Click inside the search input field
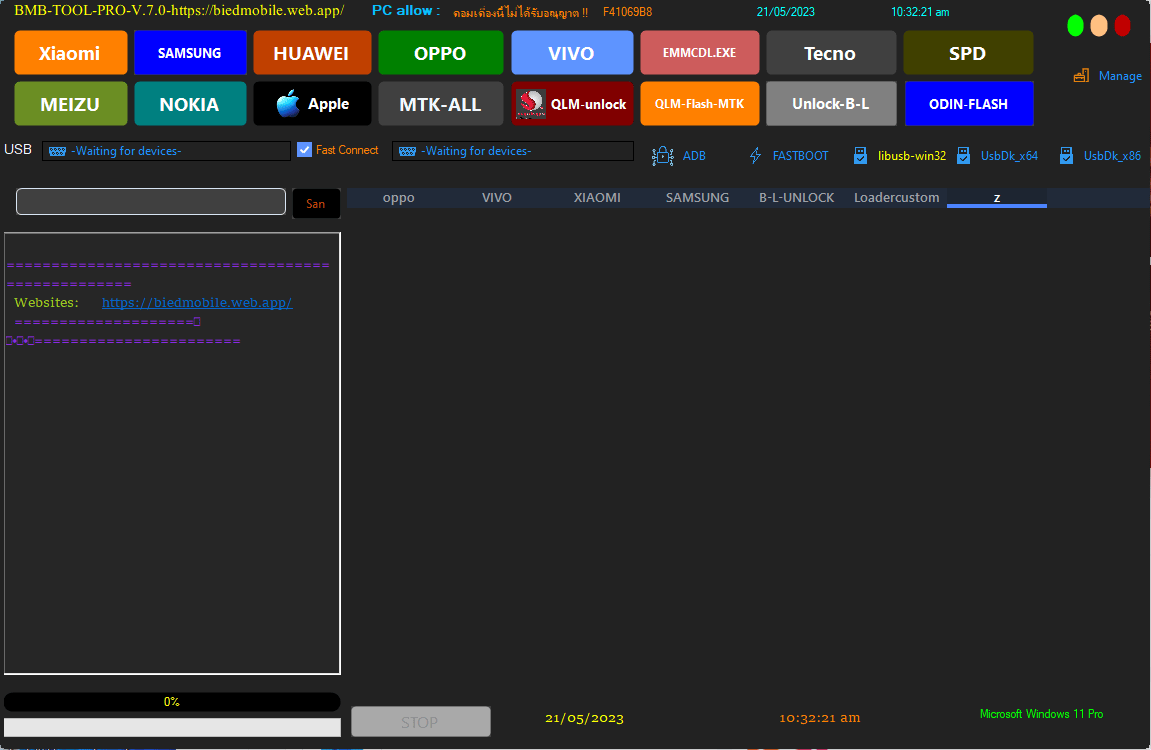Screen dimensions: 1151x750 (x=150, y=201)
